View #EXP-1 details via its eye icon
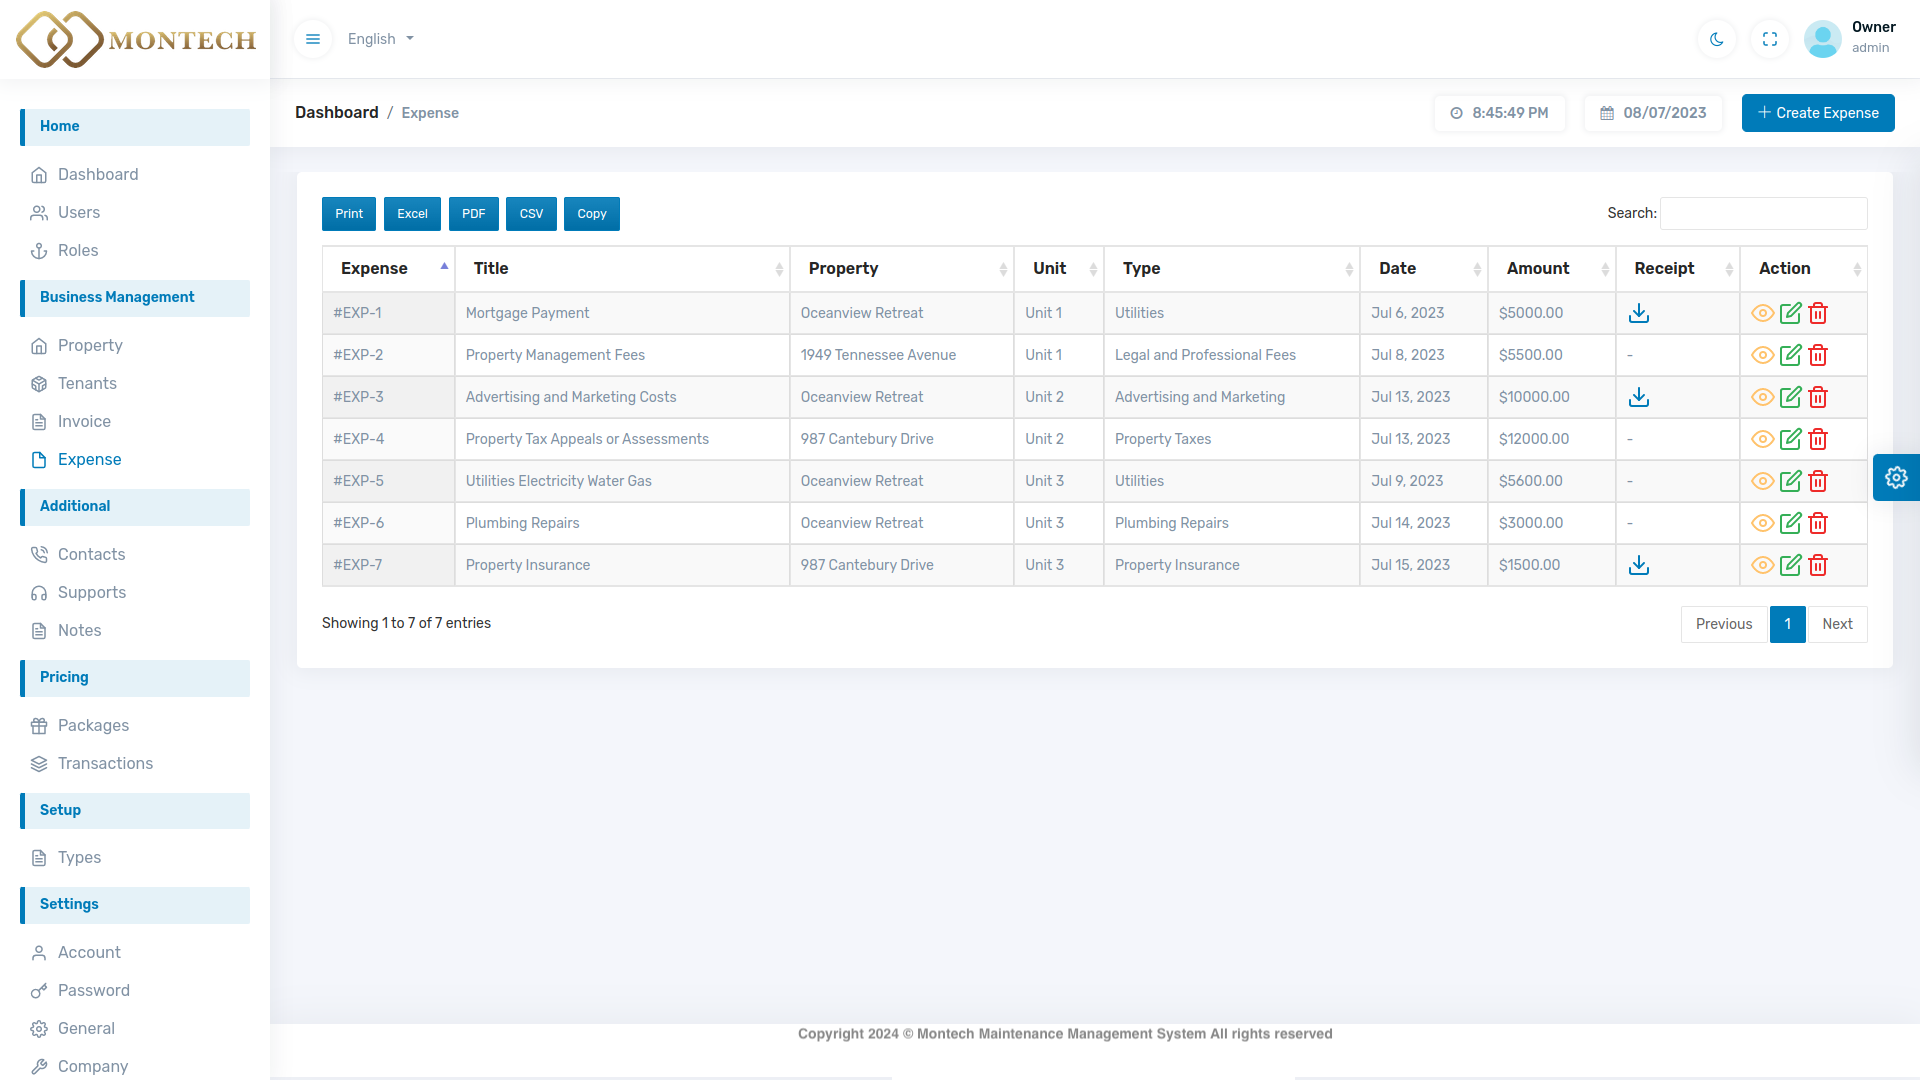 1762,313
